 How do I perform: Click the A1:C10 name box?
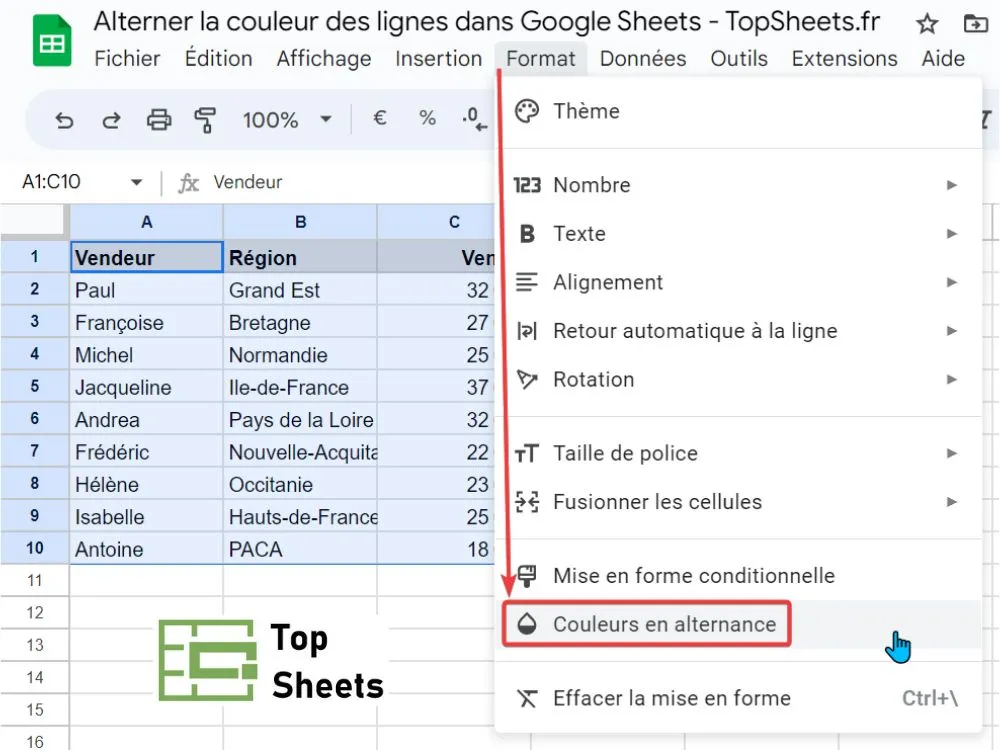coord(51,182)
